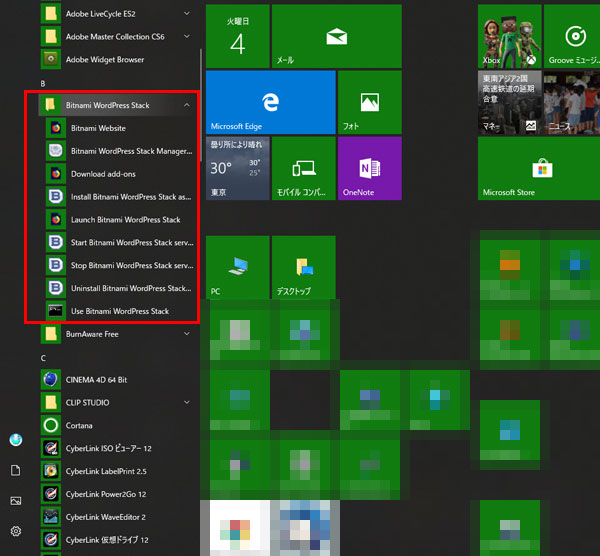Open the デスクトップ tile
This screenshot has width=600, height=556.
(304, 267)
